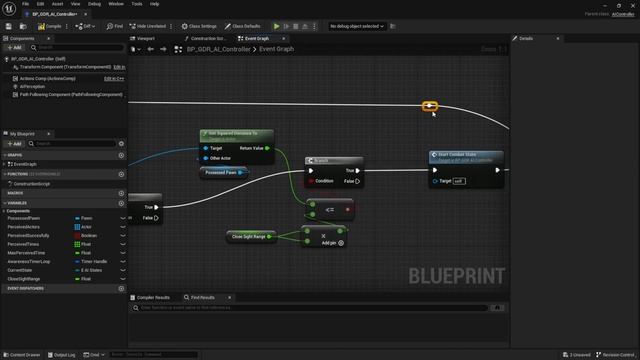The height and width of the screenshot is (360, 640).
Task: Click the Save blueprint icon
Action: [x=9, y=26]
